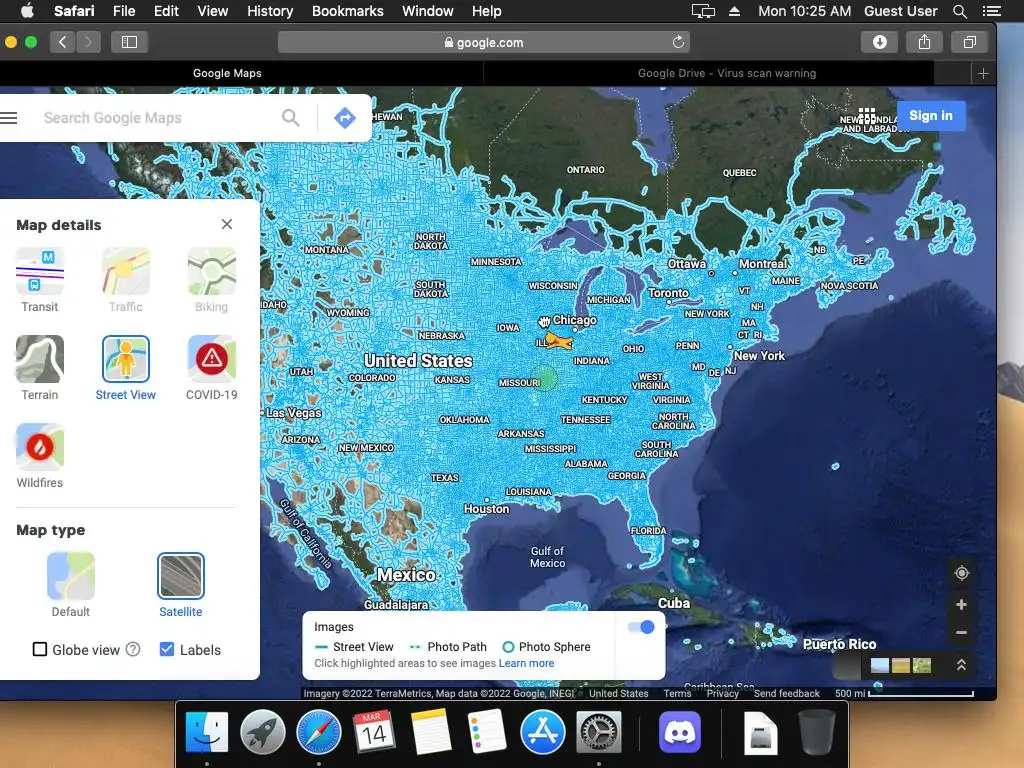Viewport: 1024px width, 768px height.
Task: Zoom out with the minus button
Action: (961, 632)
